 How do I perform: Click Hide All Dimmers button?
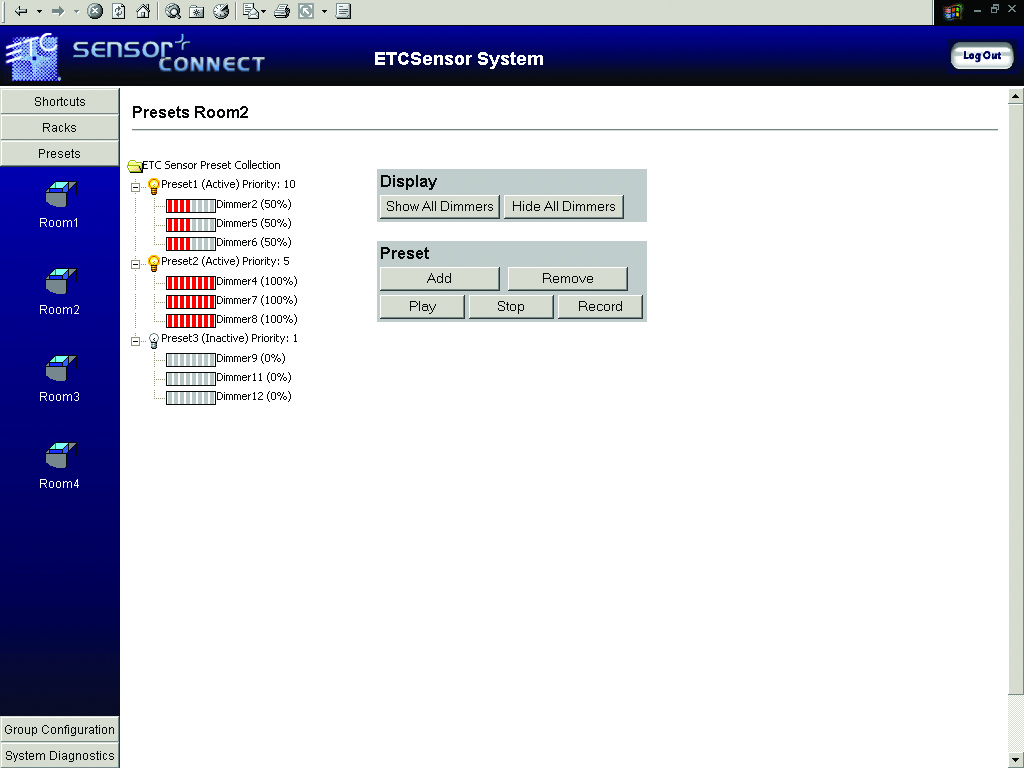564,206
